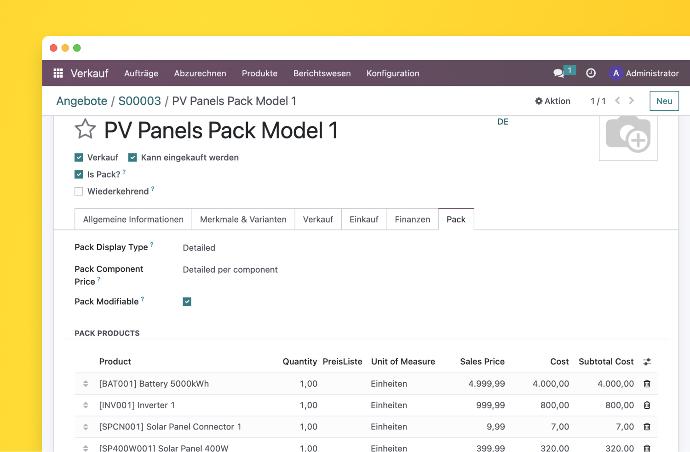Screen dimensions: 690x452
Task: Edit the product name field
Action: pos(221,130)
